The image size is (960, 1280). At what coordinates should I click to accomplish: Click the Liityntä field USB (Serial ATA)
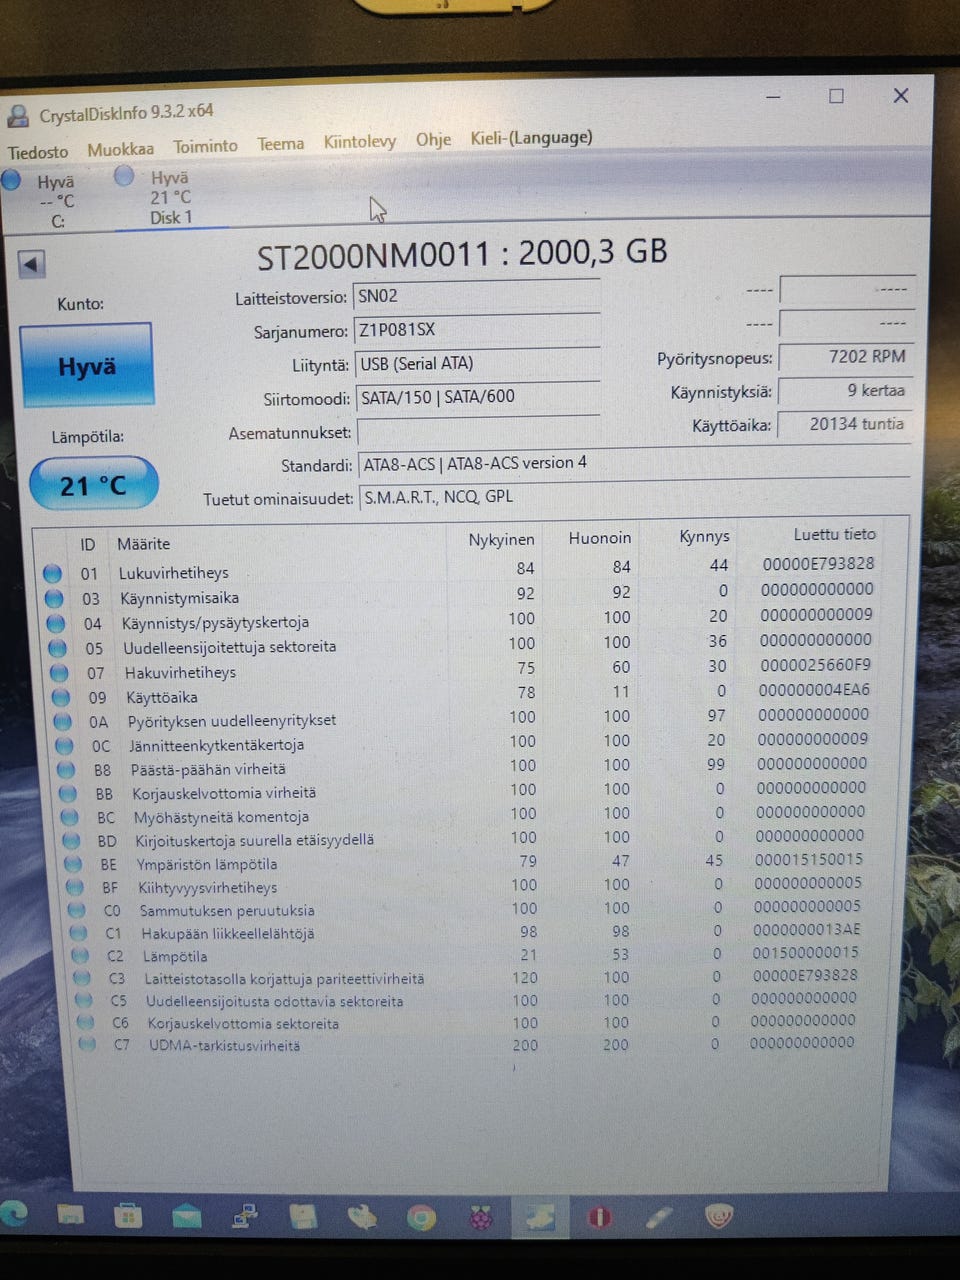coord(477,364)
